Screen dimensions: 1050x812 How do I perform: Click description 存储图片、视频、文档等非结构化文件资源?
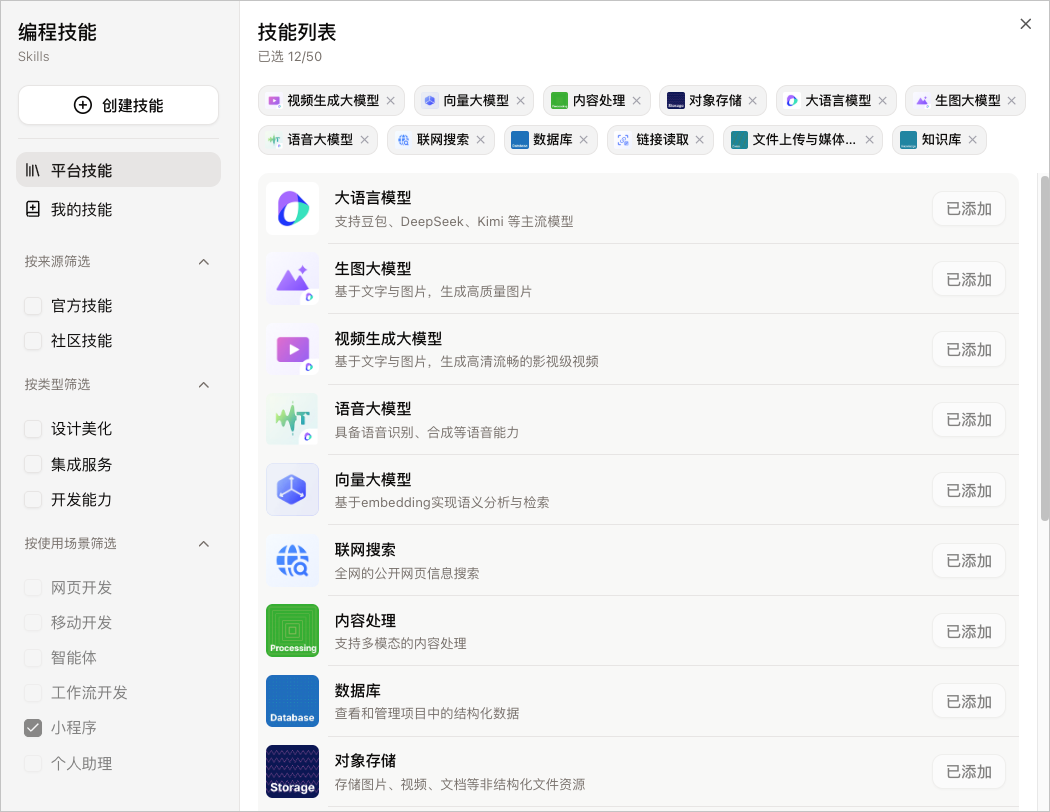point(460,784)
